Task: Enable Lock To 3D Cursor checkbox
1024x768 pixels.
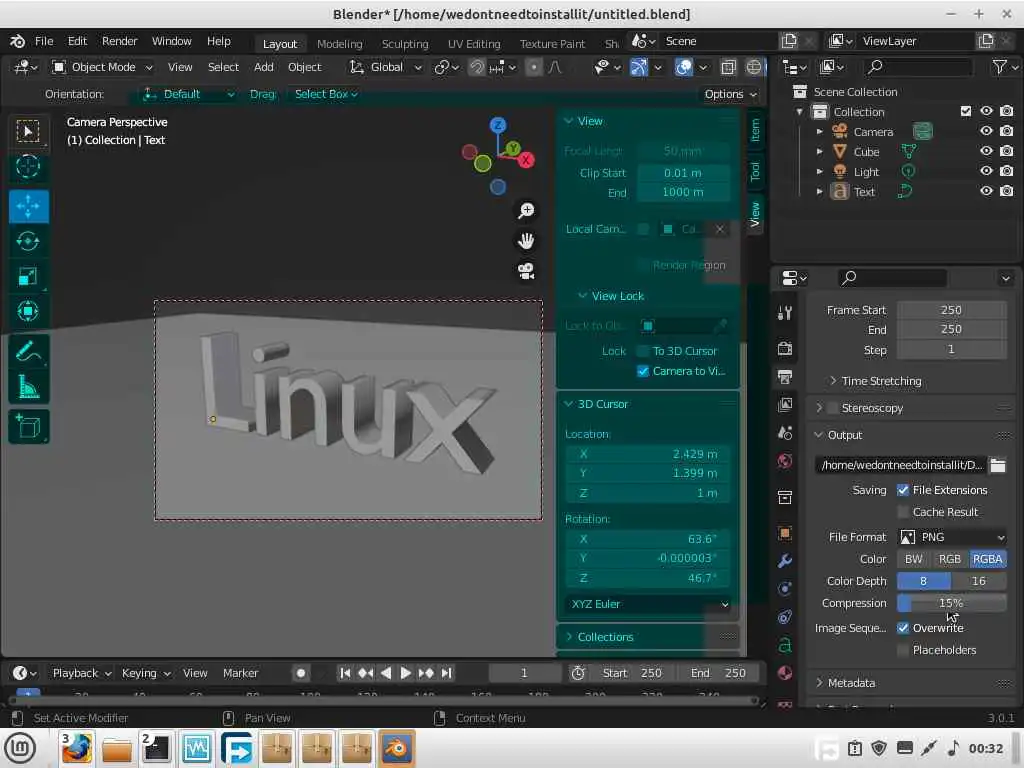Action: 643,351
